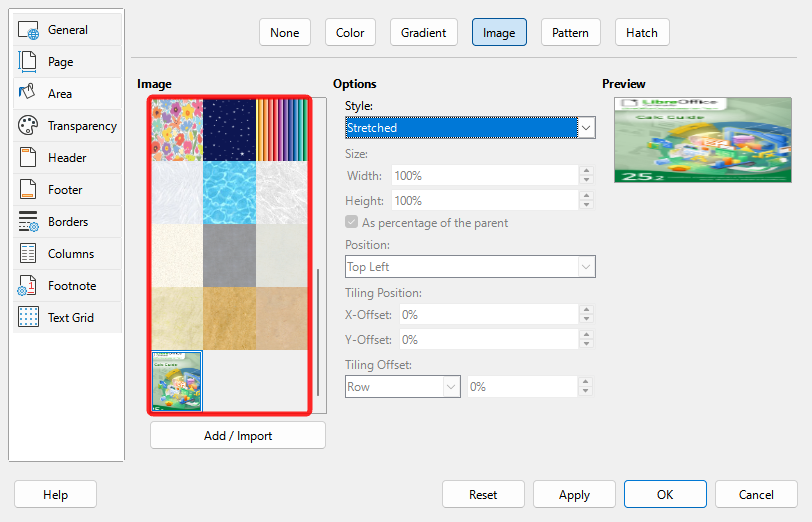
Task: Open the General tab icon
Action: 28,30
